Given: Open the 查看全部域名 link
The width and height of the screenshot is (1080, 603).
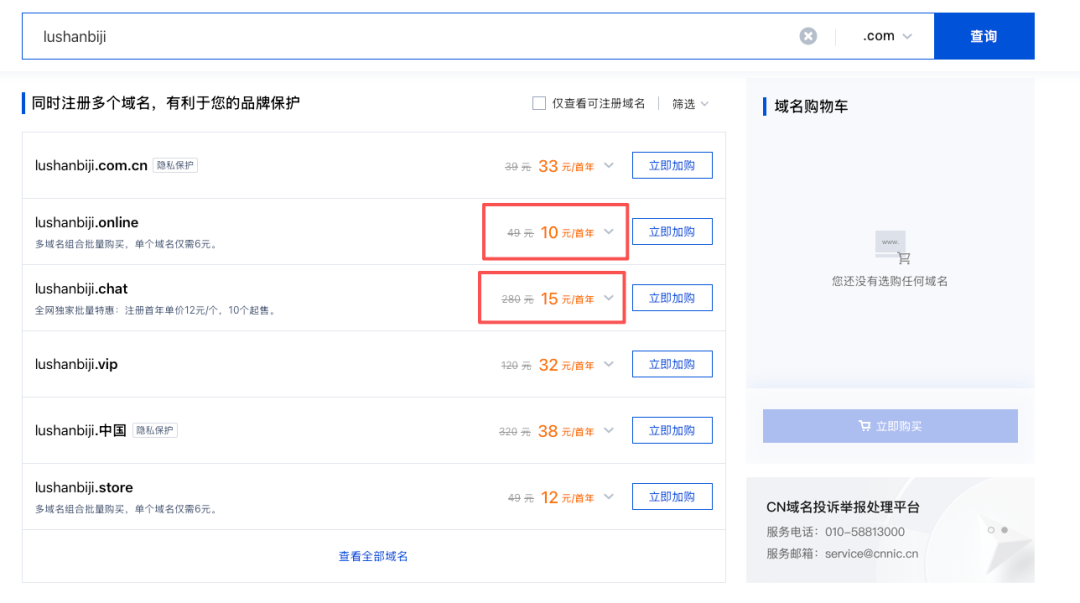Looking at the screenshot, I should 373,556.
